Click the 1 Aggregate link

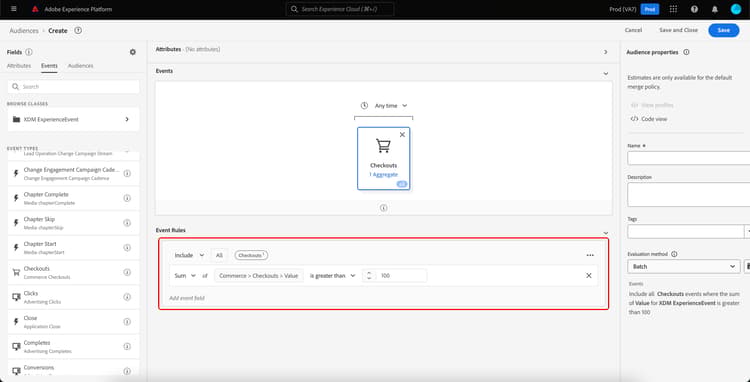[x=383, y=175]
